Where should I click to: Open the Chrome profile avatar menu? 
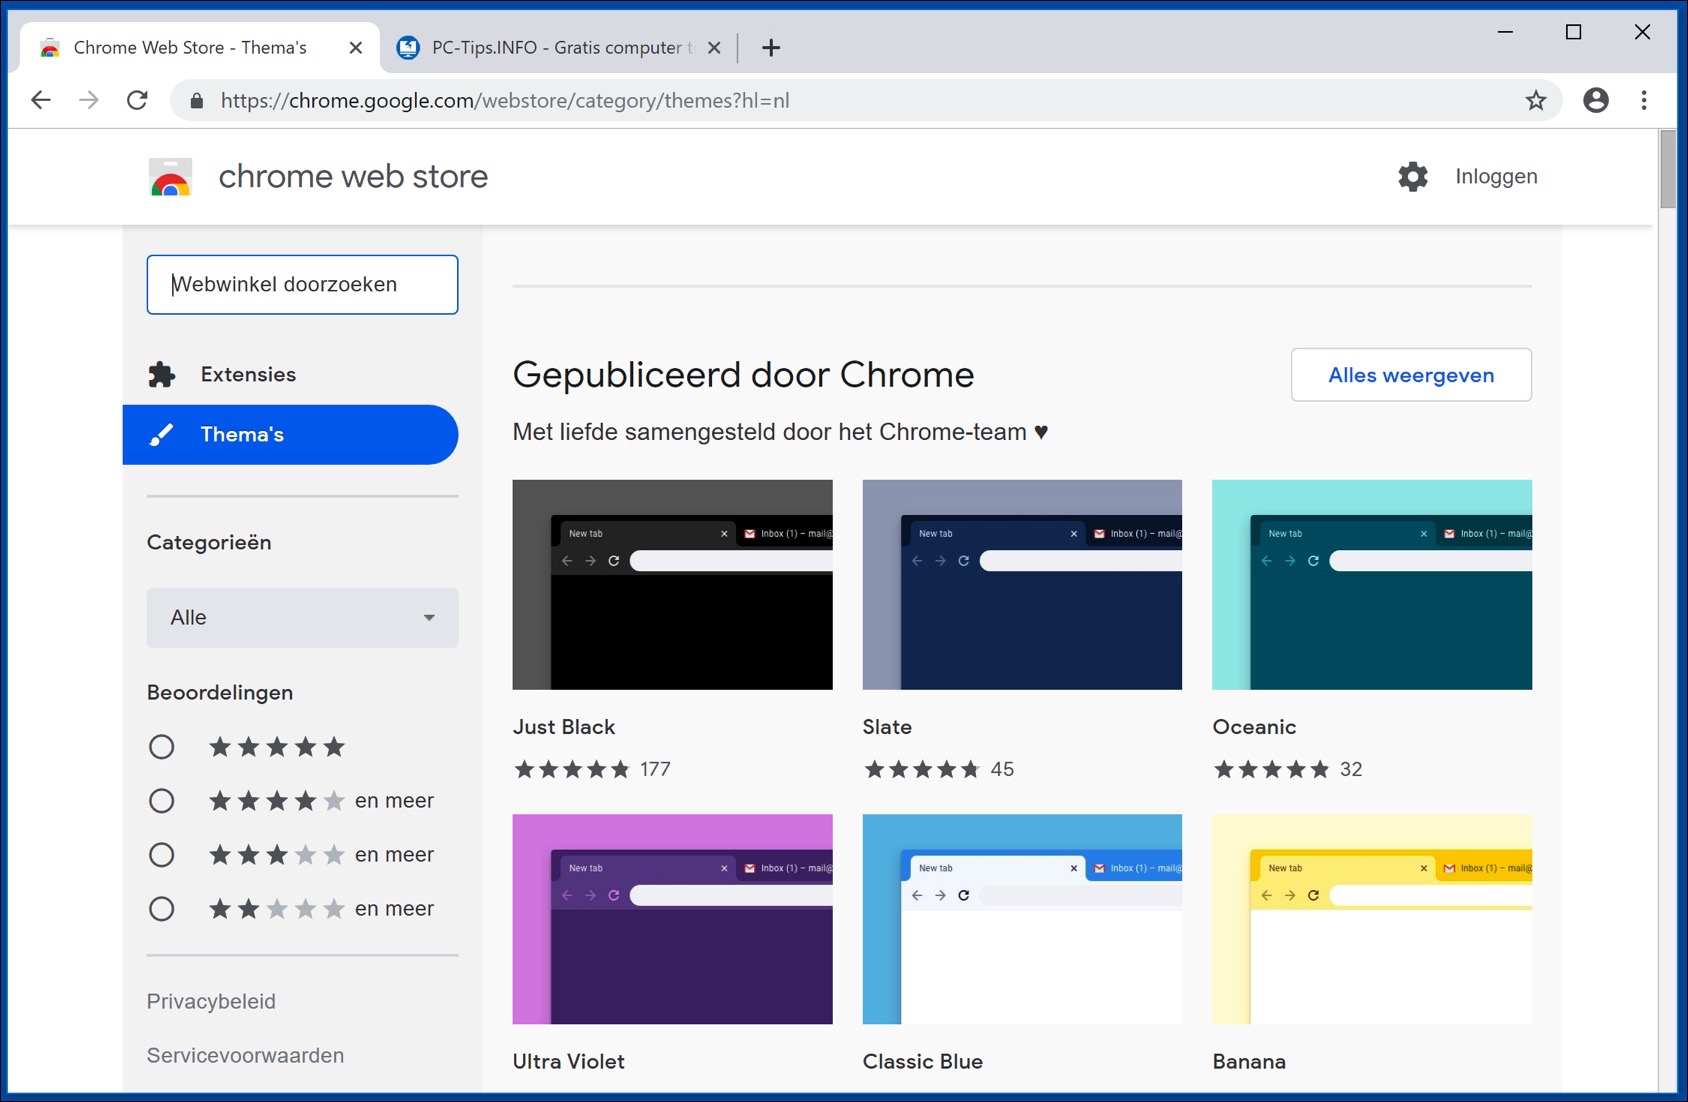[x=1596, y=100]
